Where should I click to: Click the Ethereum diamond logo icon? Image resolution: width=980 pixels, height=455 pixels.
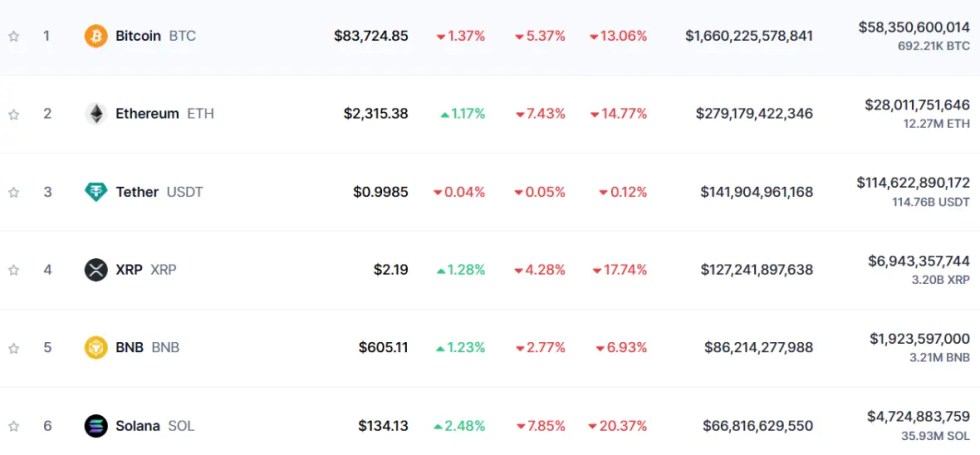coord(96,114)
